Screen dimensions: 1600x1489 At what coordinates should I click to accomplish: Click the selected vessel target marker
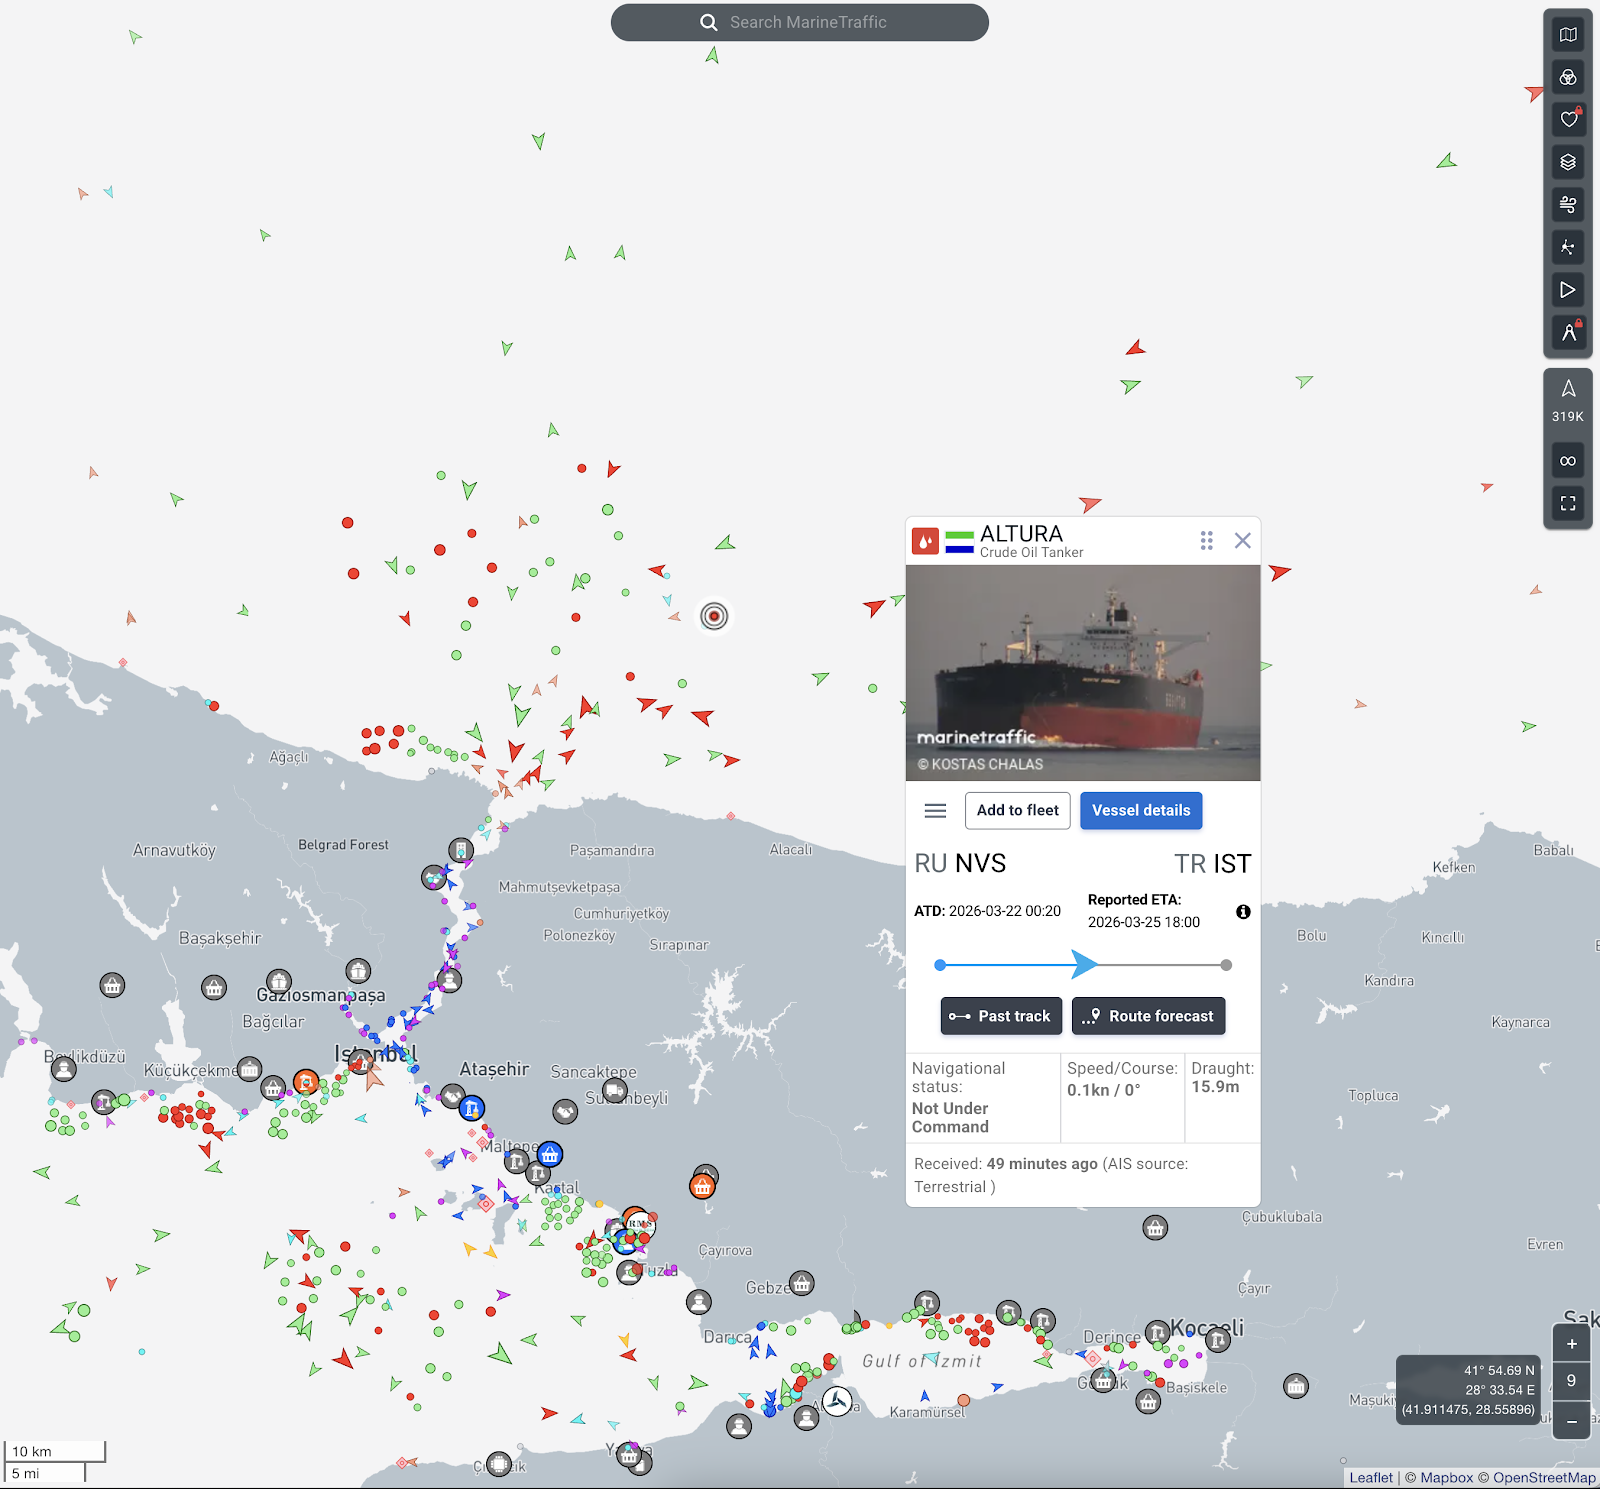point(714,616)
